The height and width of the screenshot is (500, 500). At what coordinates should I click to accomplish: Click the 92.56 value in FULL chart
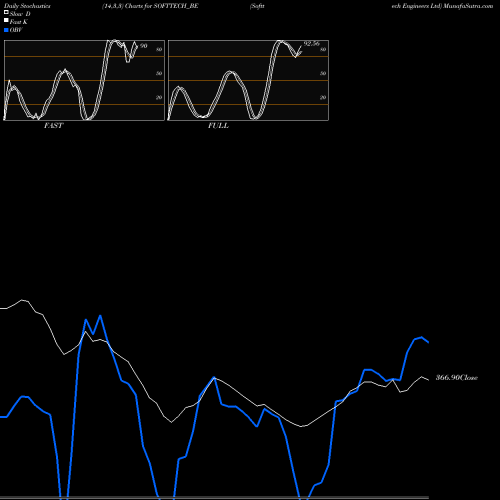point(311,44)
